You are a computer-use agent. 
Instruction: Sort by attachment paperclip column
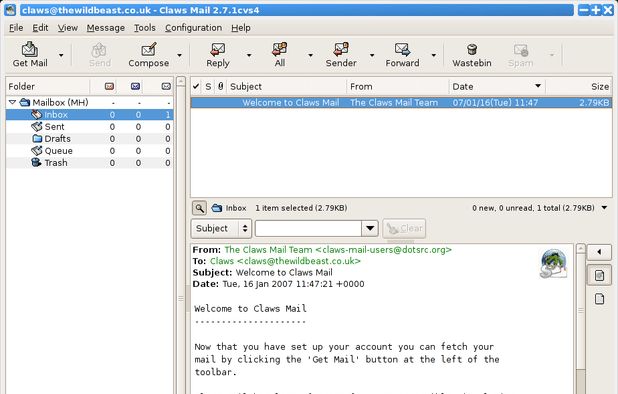click(x=221, y=86)
